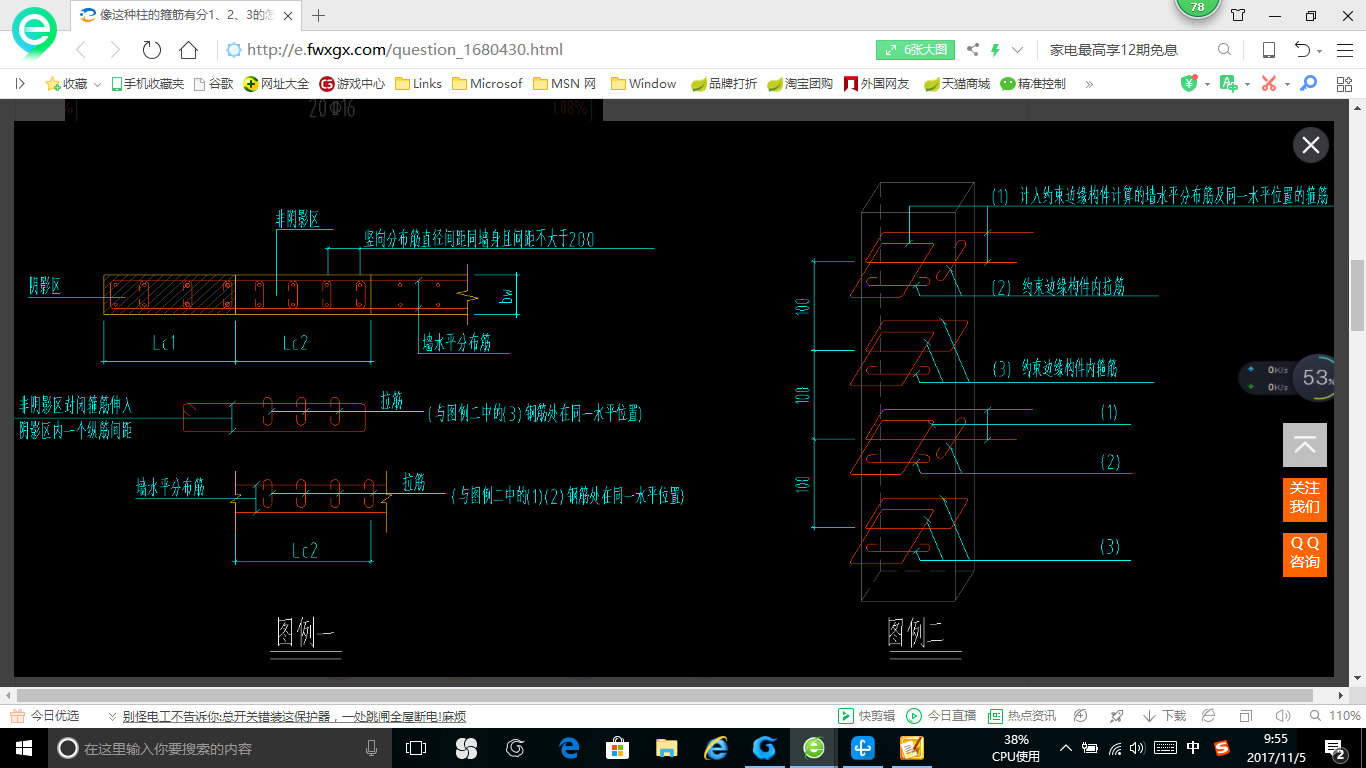Open the bookmarks sidebar toggle
1366x768 pixels.
point(20,84)
